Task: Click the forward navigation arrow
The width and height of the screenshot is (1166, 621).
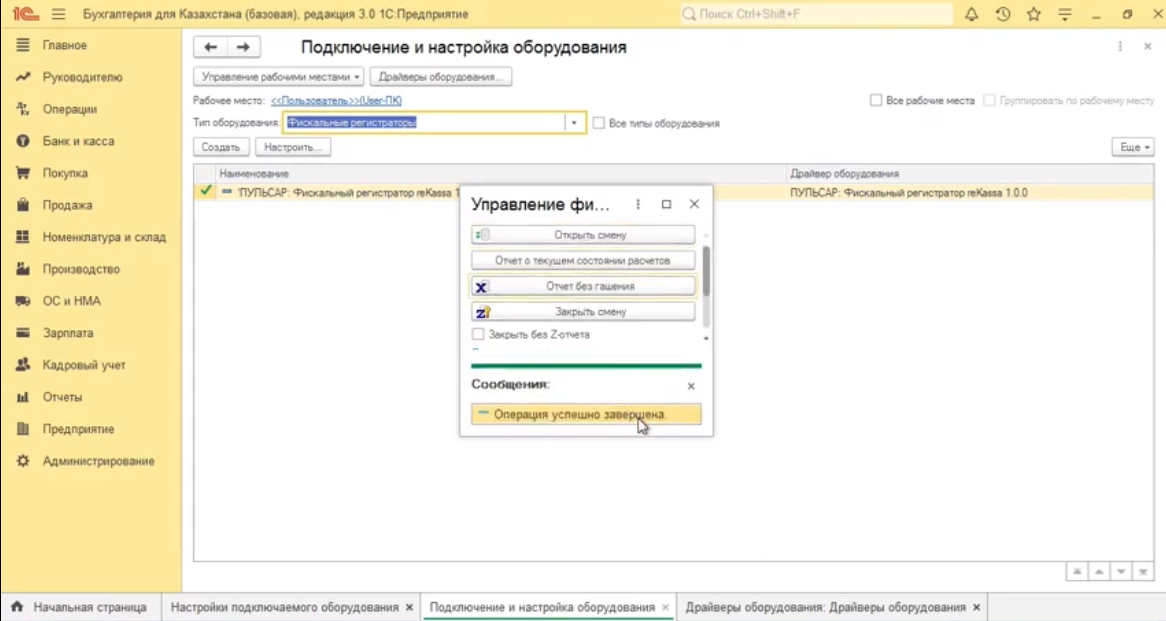Action: point(243,47)
